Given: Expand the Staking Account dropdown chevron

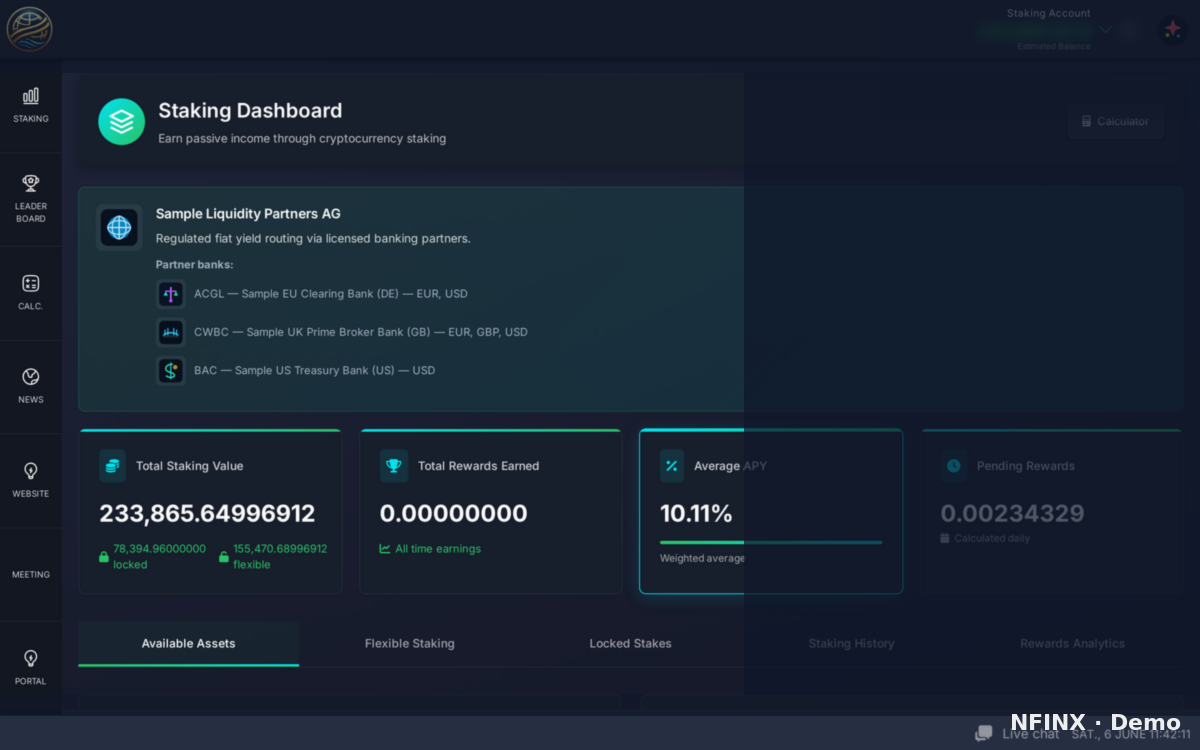Looking at the screenshot, I should 1105,30.
